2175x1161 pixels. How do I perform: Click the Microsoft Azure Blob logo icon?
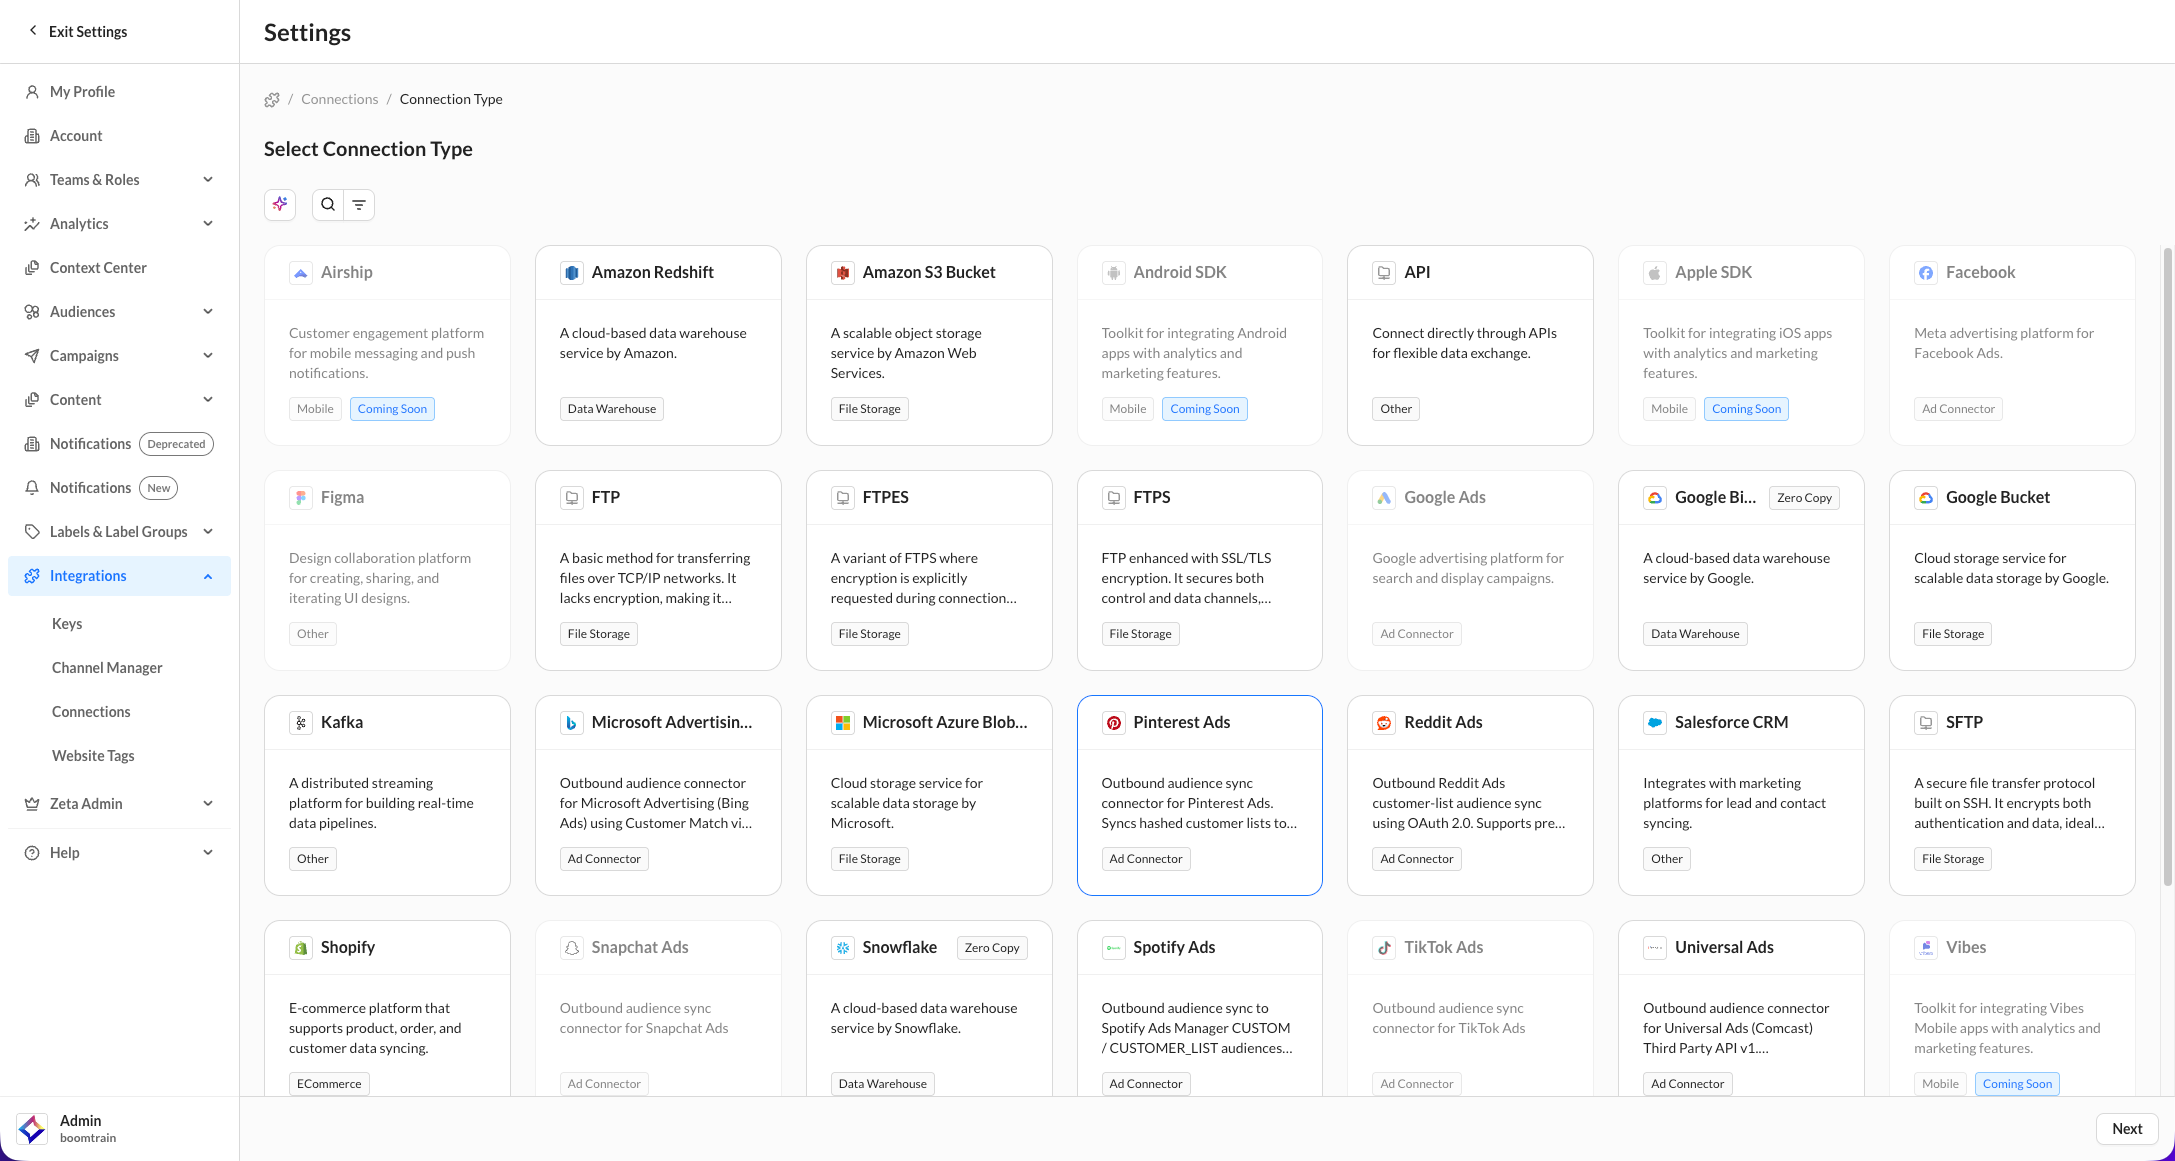[x=843, y=723]
